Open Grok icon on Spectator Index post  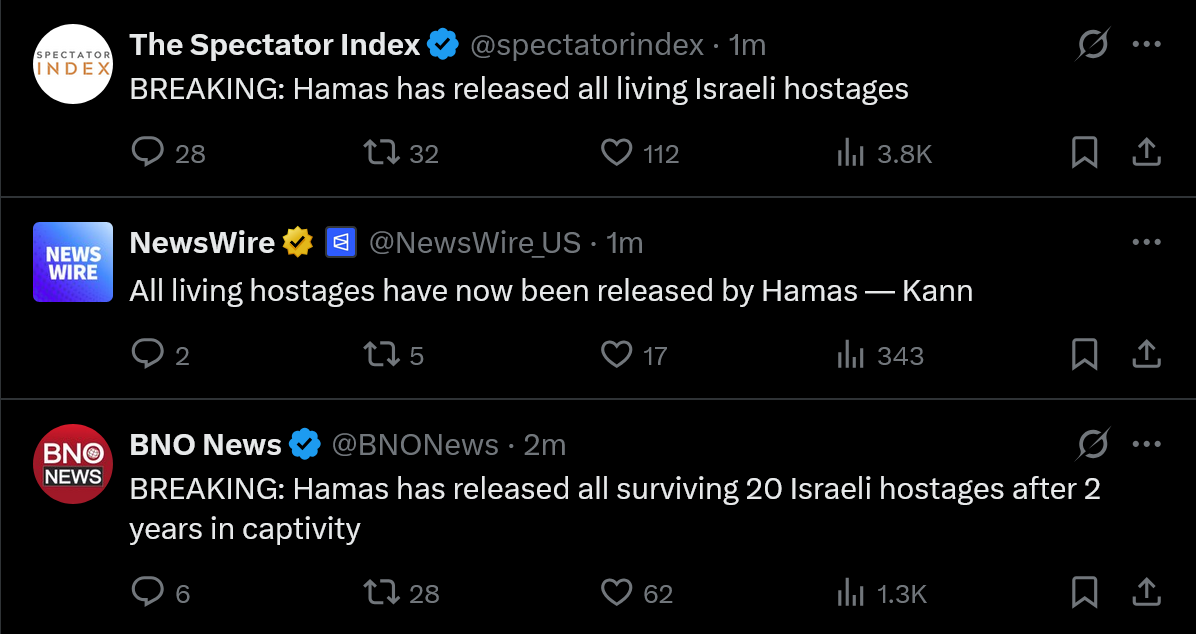click(1092, 45)
